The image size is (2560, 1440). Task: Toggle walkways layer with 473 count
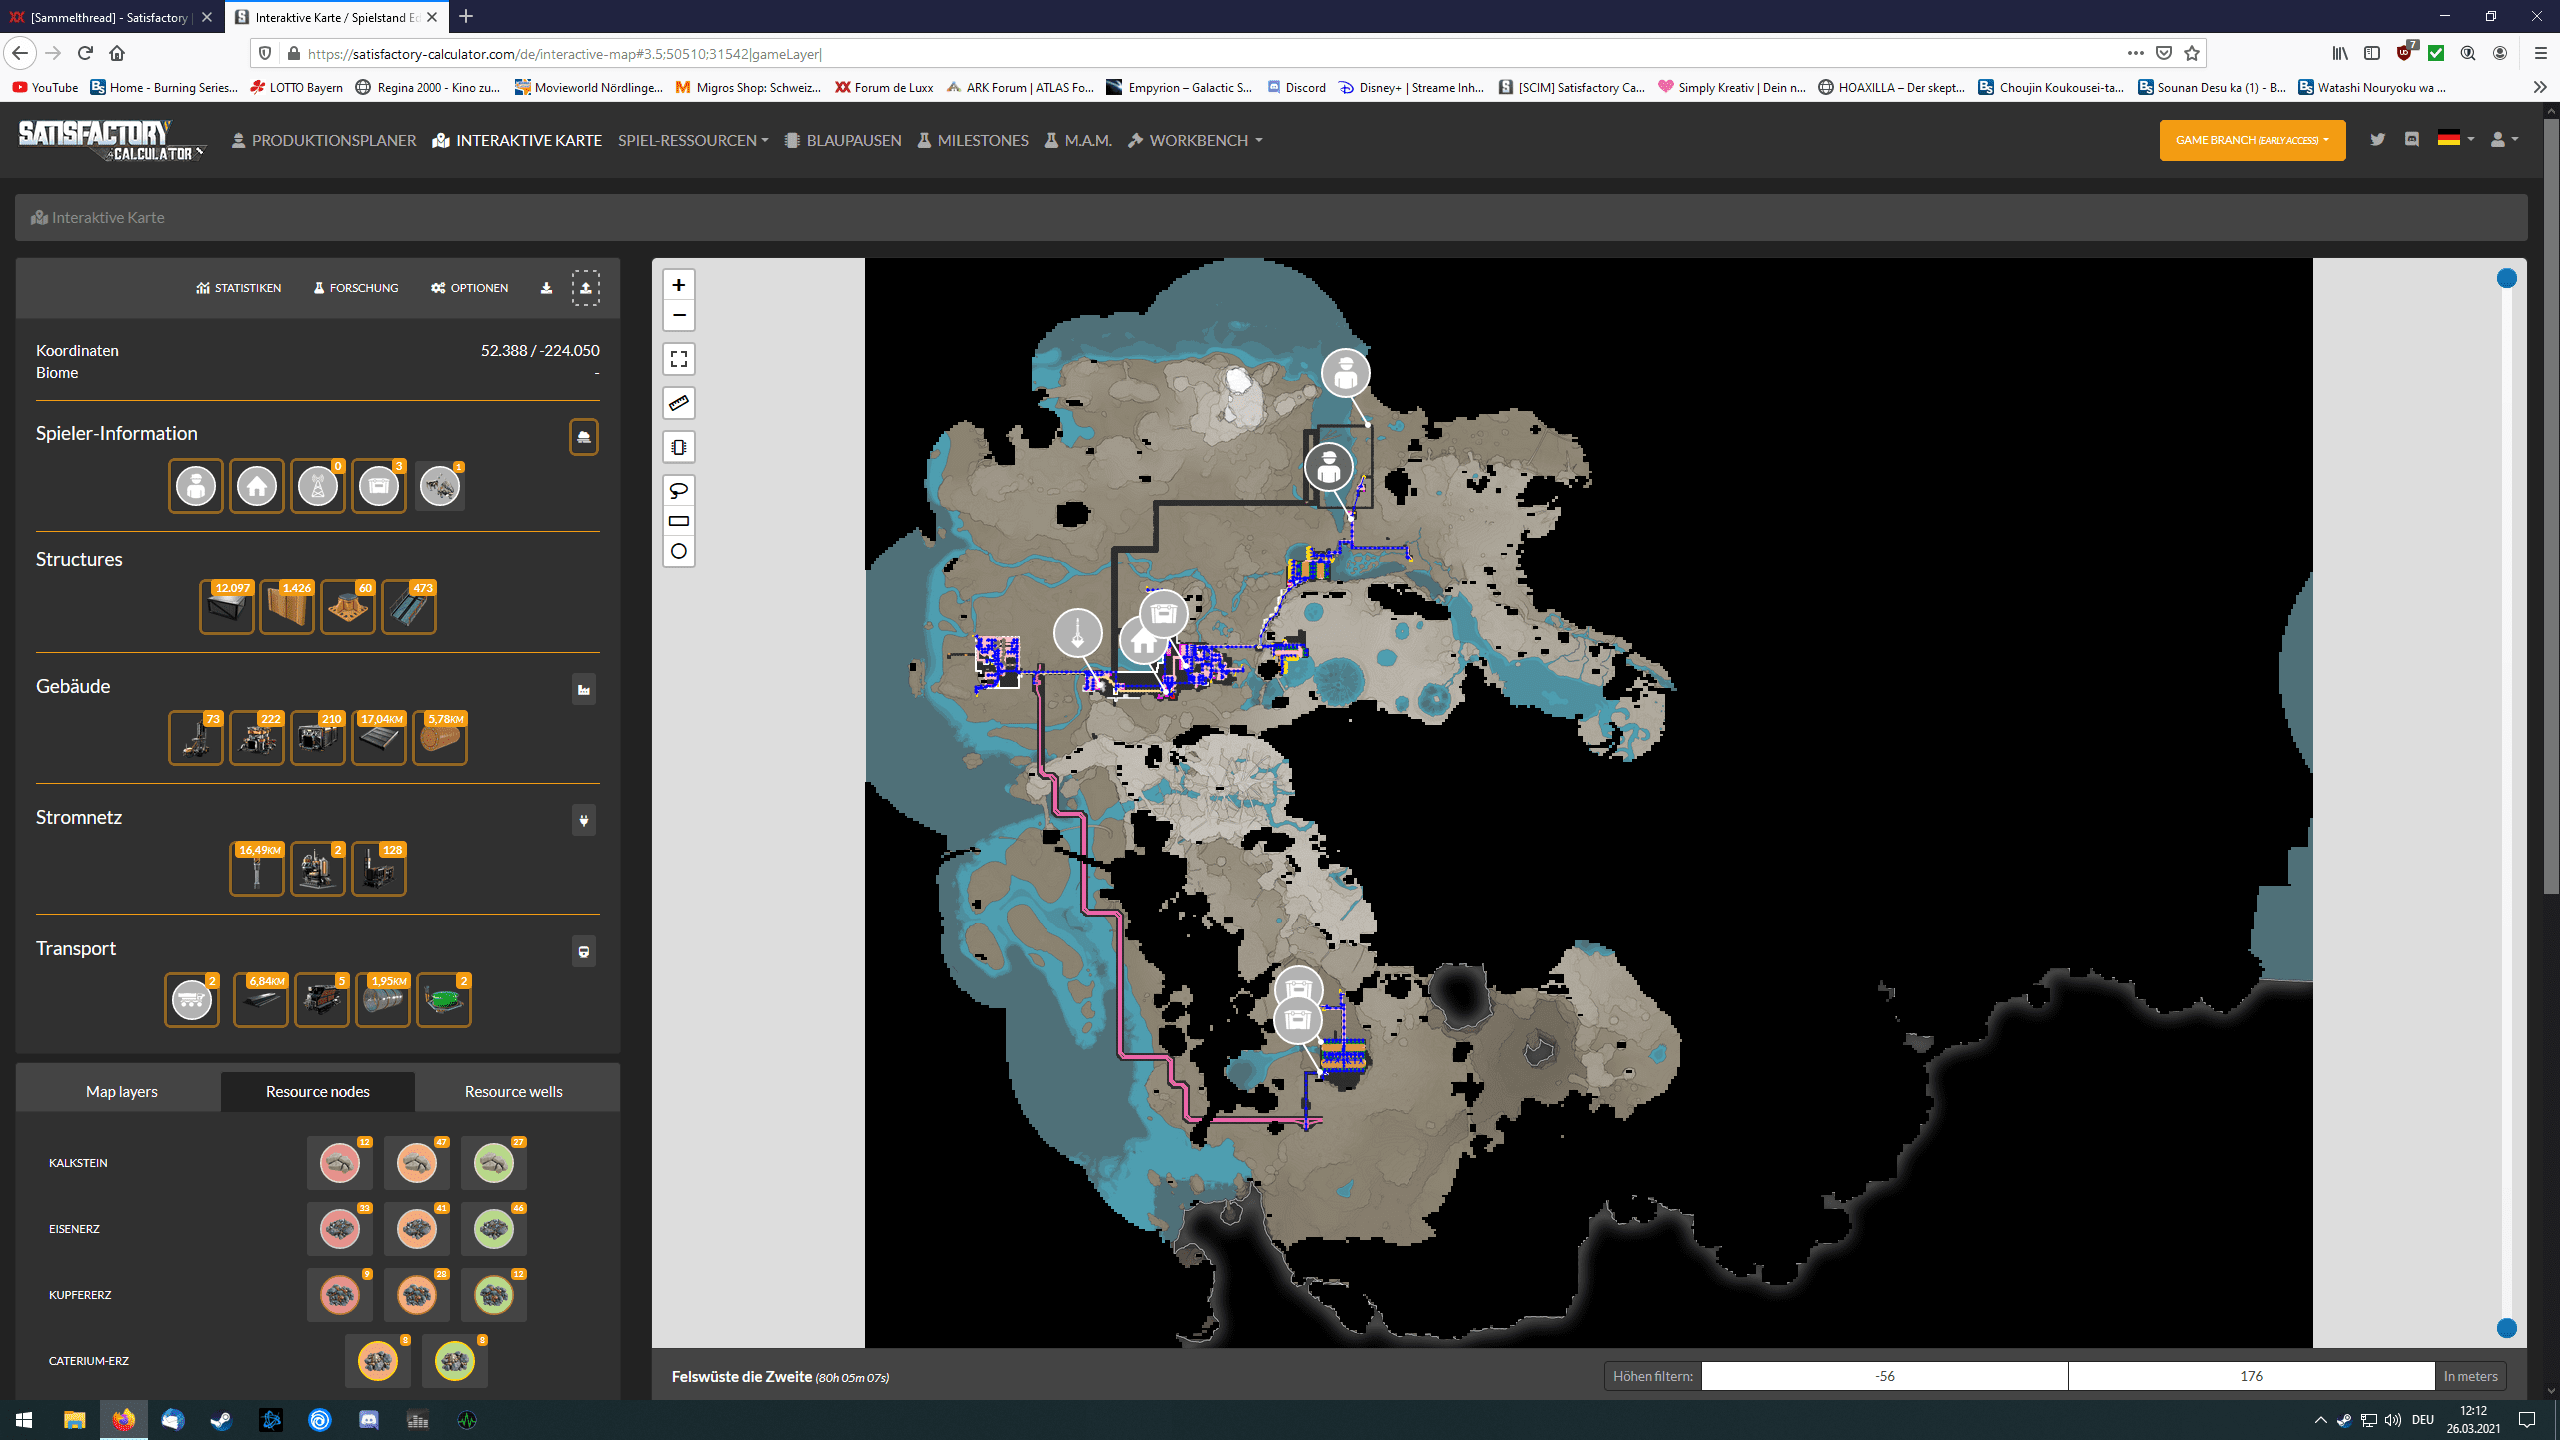coord(409,607)
